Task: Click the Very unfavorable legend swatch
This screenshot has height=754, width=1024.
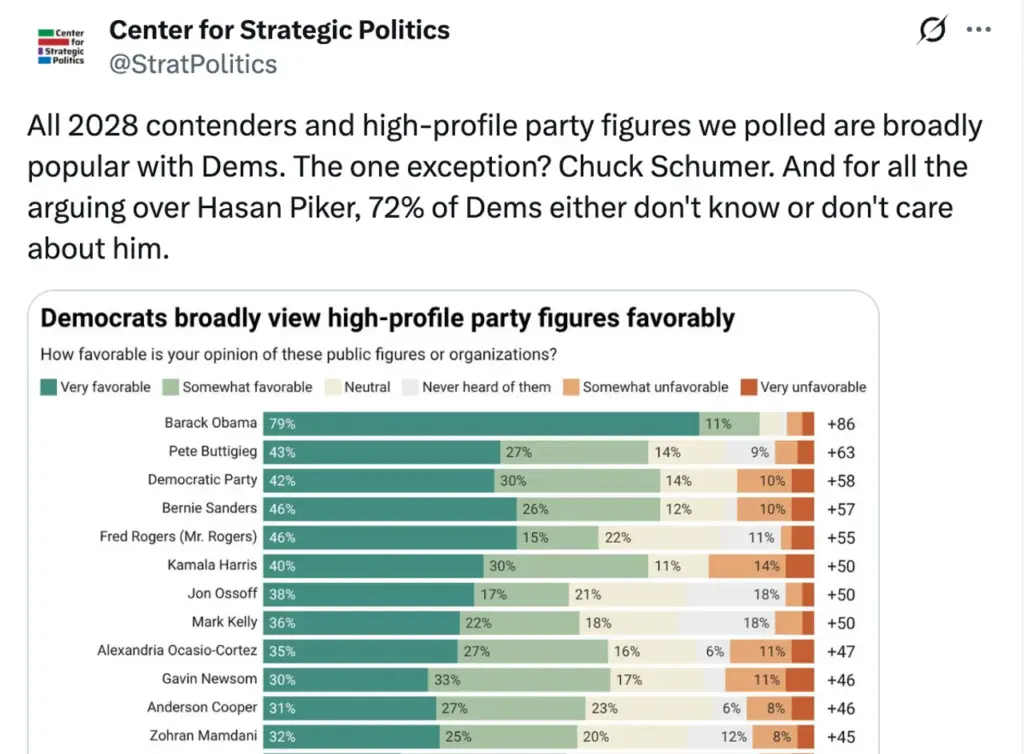Action: pyautogui.click(x=748, y=387)
